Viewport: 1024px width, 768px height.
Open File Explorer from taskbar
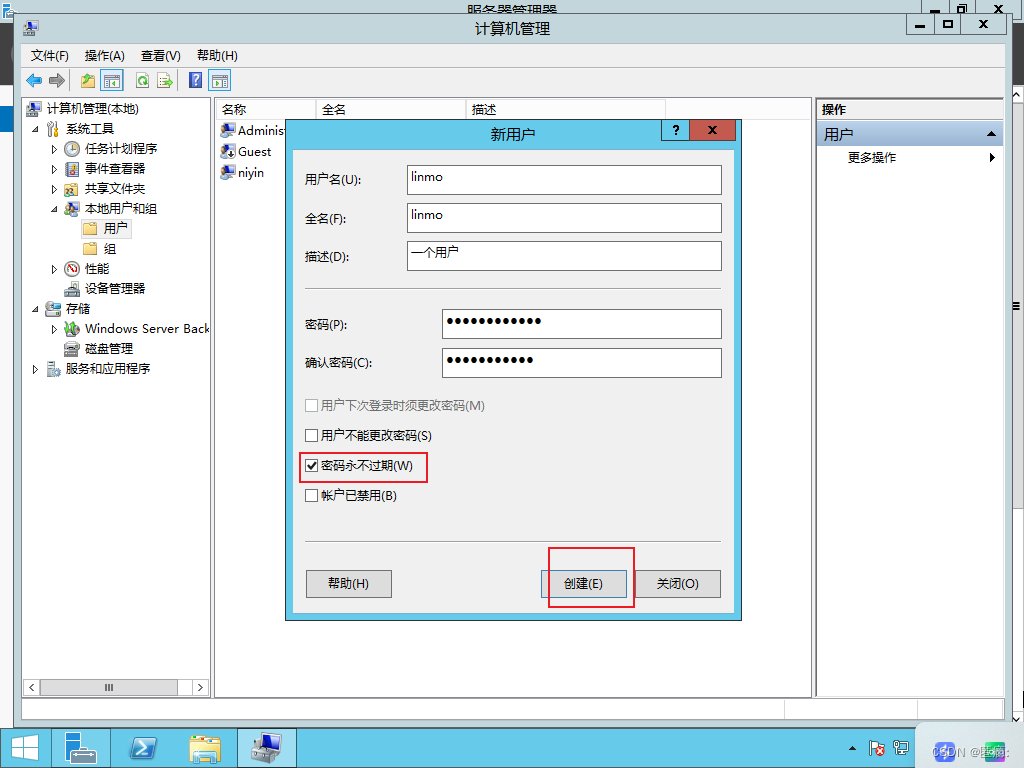tap(205, 748)
